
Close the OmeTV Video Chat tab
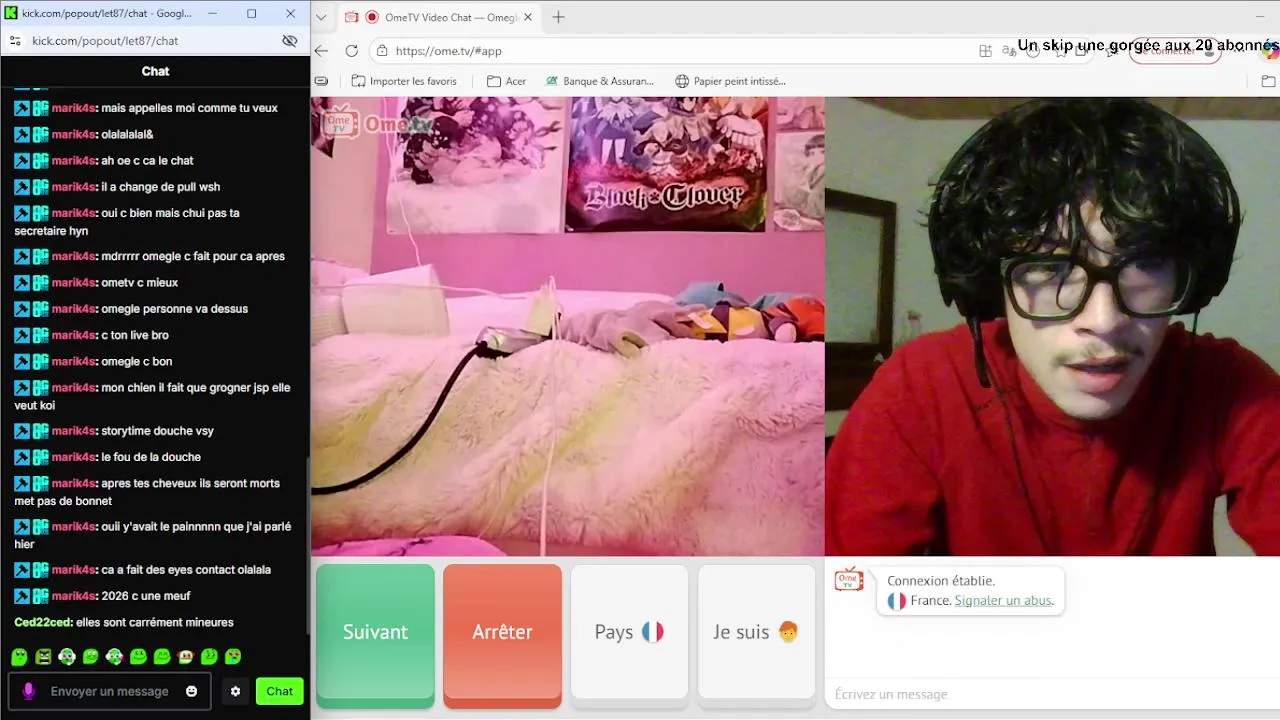click(528, 17)
